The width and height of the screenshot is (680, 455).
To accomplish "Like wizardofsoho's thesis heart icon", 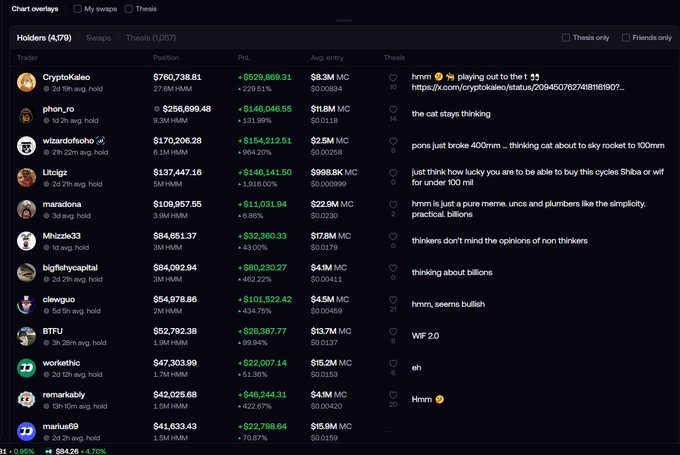I will click(393, 141).
